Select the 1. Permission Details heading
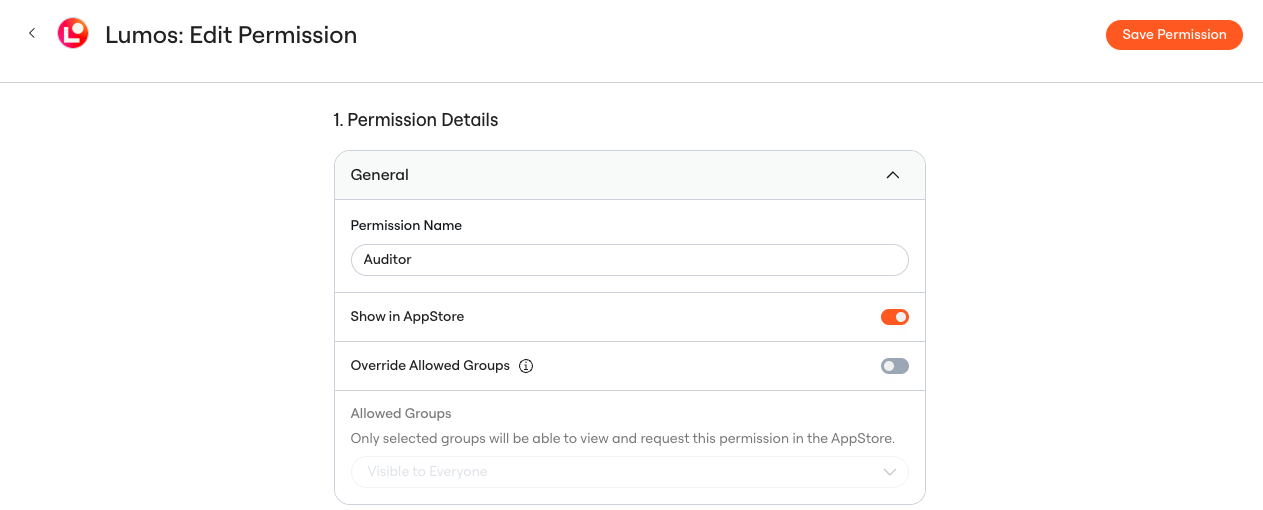This screenshot has height=510, width=1263. pyautogui.click(x=416, y=120)
